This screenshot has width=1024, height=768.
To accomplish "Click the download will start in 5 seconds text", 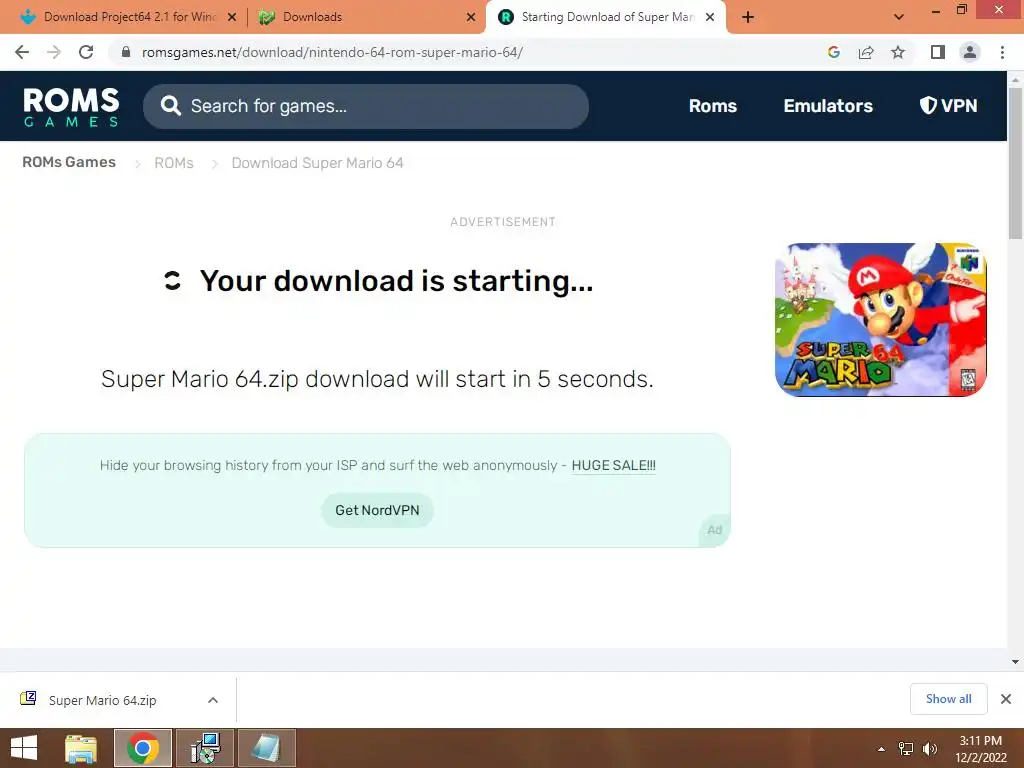I will click(x=377, y=379).
